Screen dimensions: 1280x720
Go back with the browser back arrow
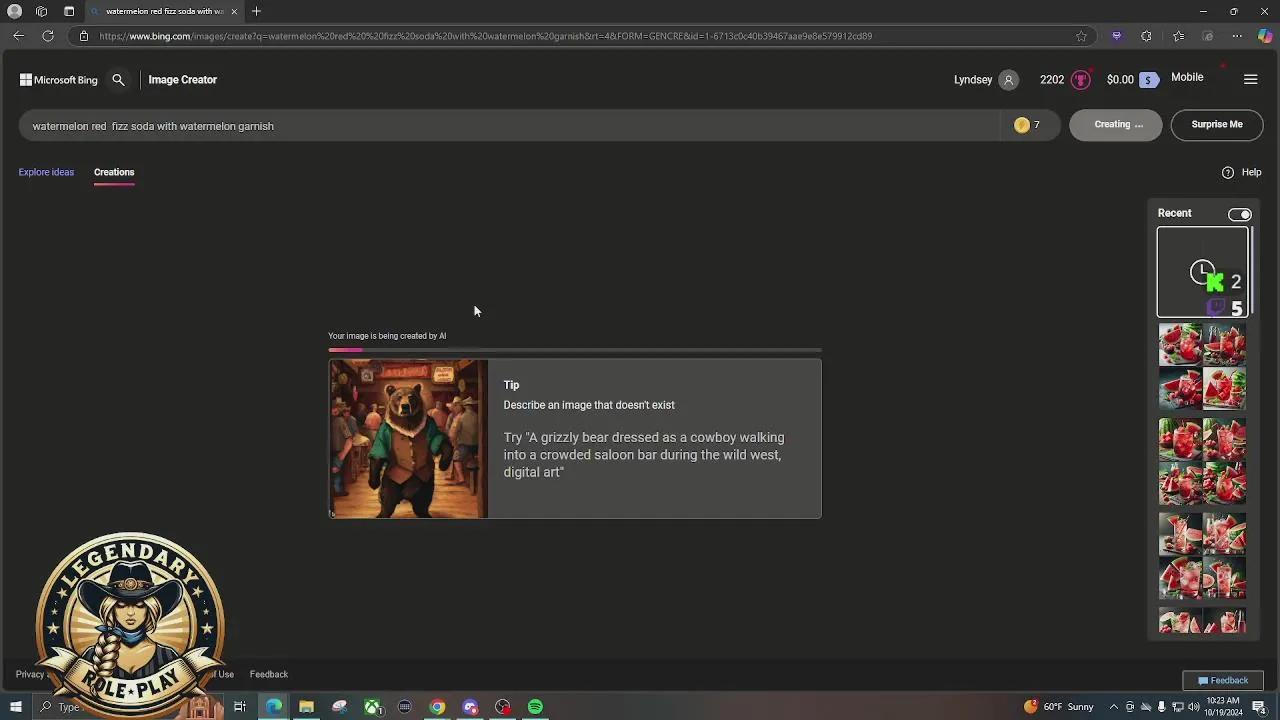point(18,36)
